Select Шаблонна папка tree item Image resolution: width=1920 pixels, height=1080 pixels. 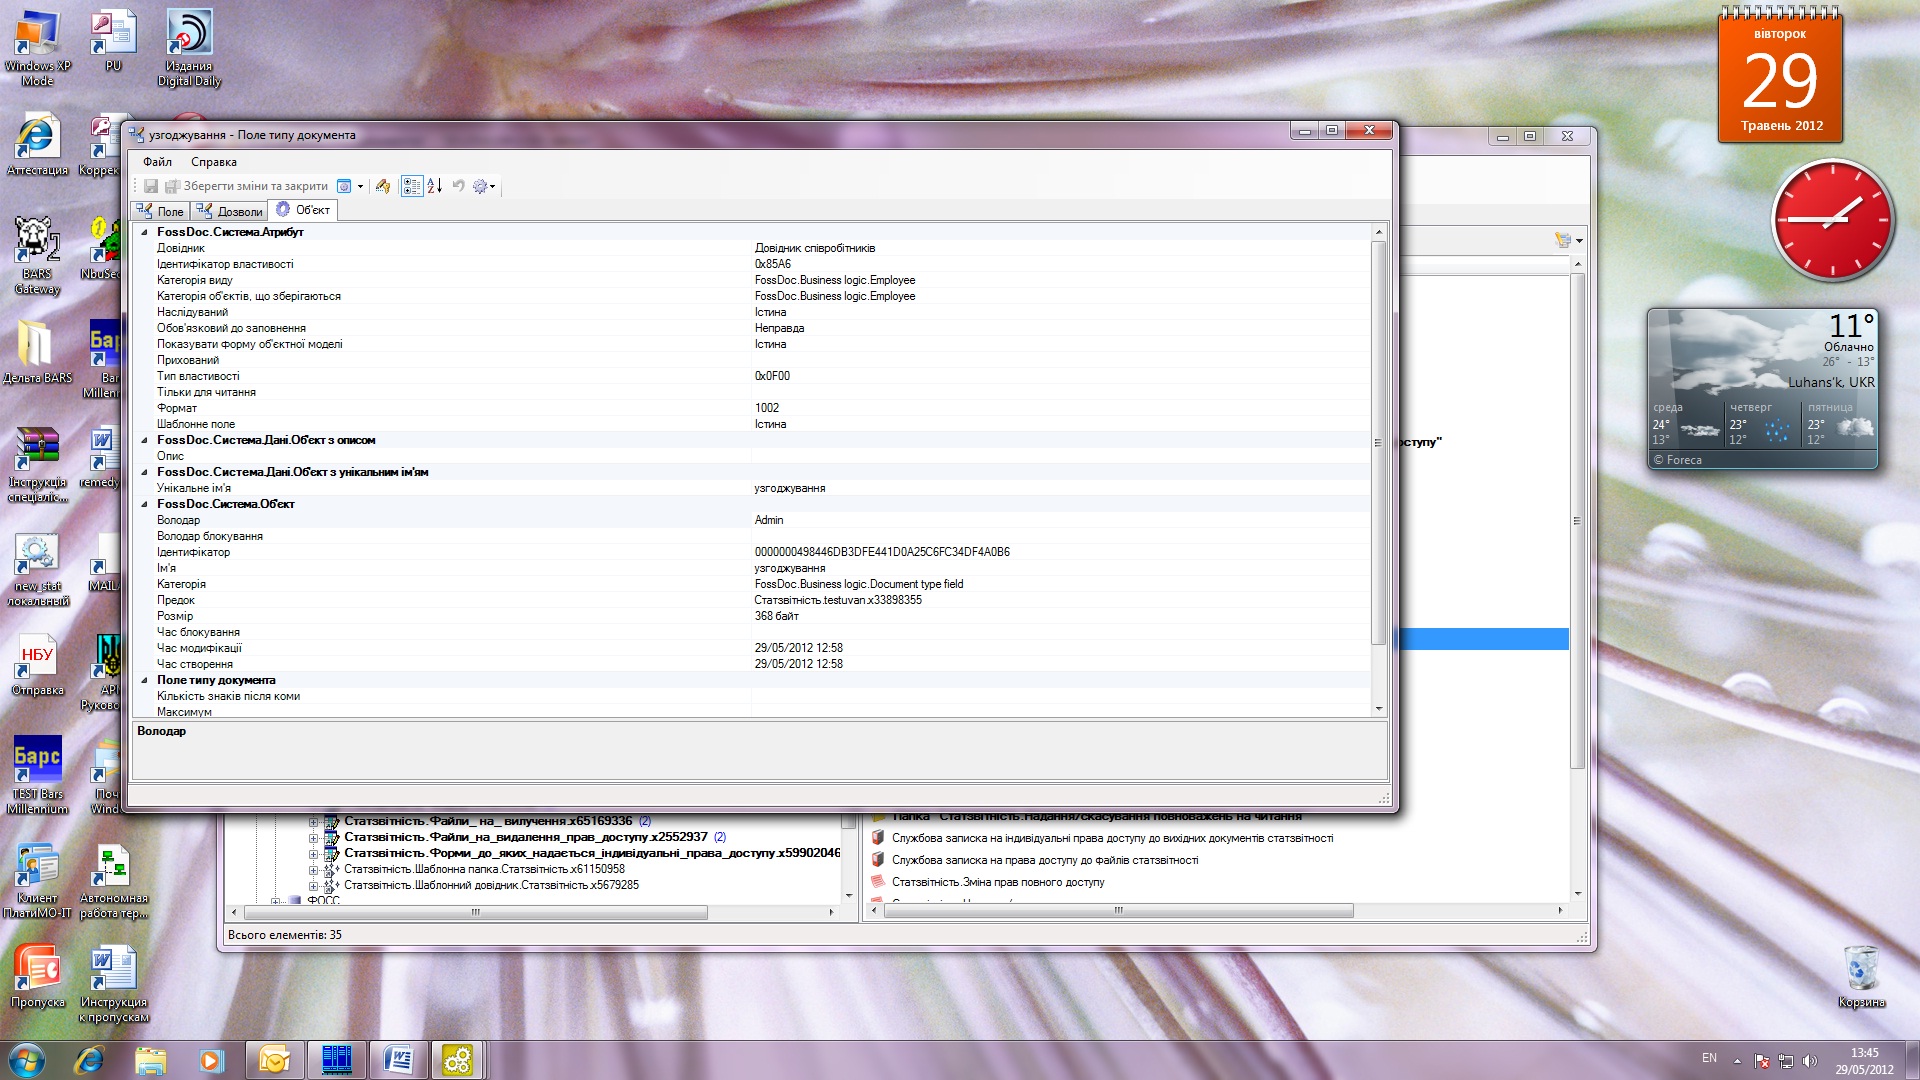pos(484,869)
